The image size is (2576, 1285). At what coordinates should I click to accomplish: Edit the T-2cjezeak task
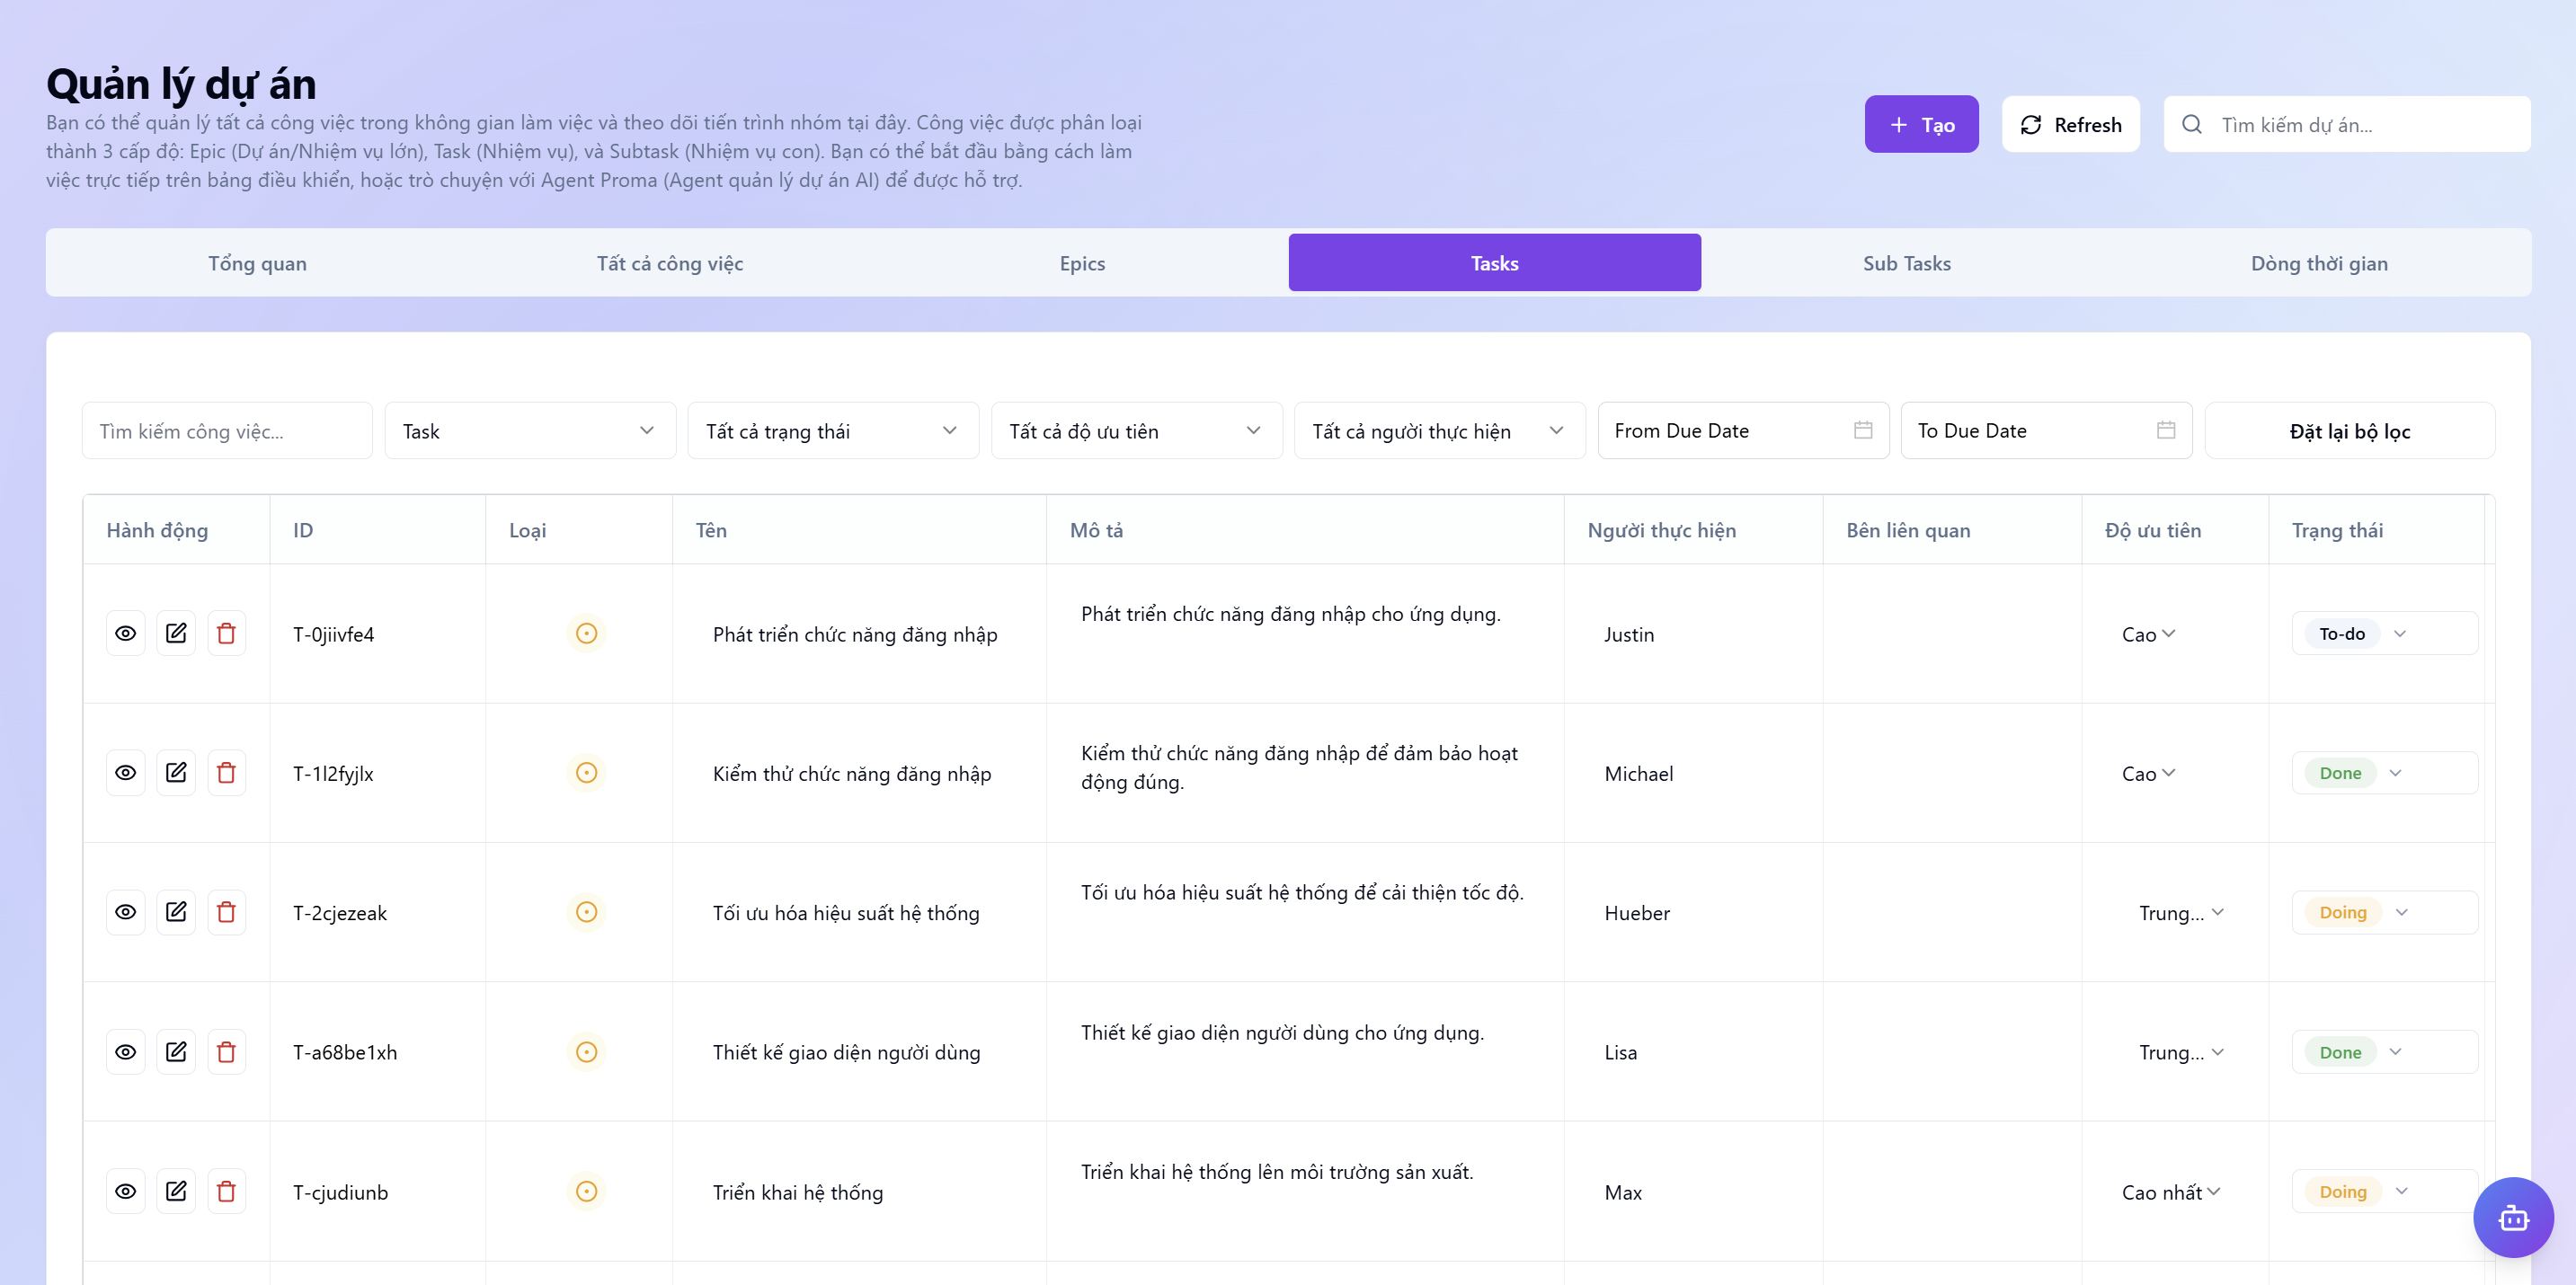[176, 912]
